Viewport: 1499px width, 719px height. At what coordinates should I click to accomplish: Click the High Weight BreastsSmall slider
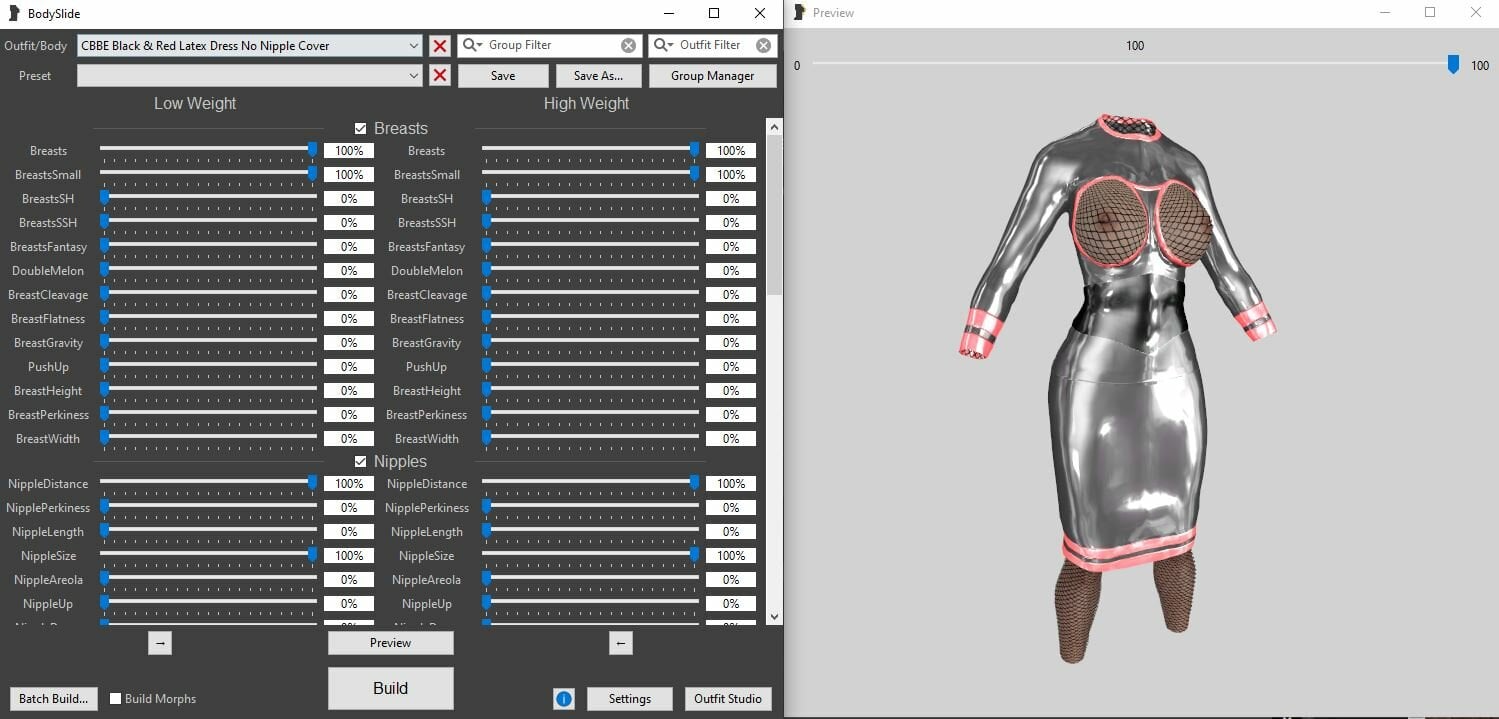click(x=590, y=174)
